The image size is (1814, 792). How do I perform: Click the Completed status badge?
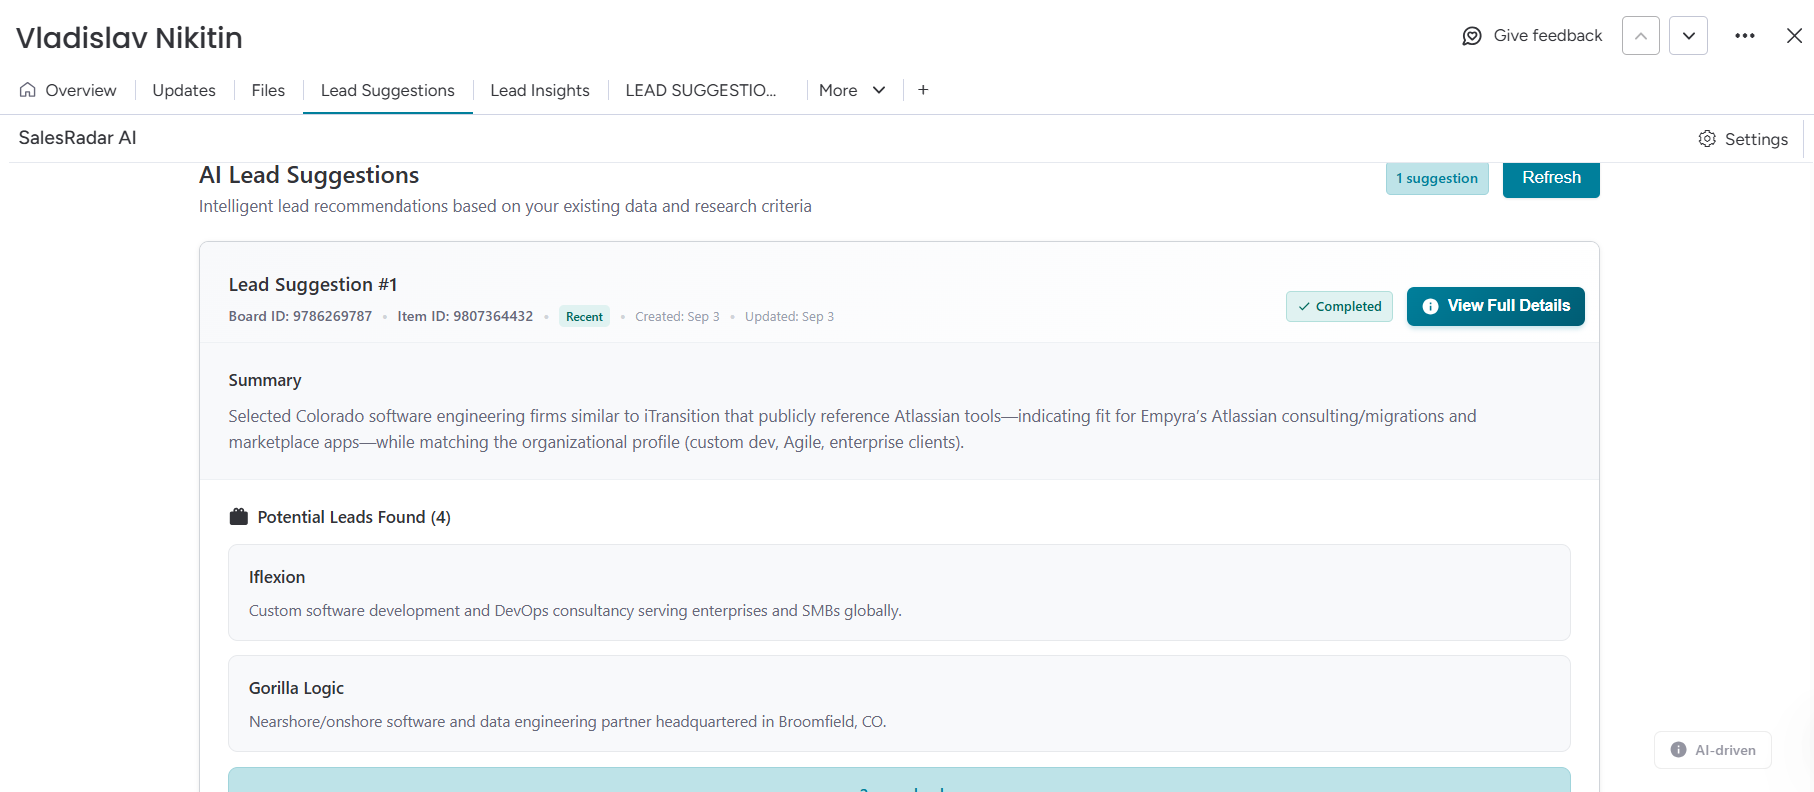(1339, 306)
